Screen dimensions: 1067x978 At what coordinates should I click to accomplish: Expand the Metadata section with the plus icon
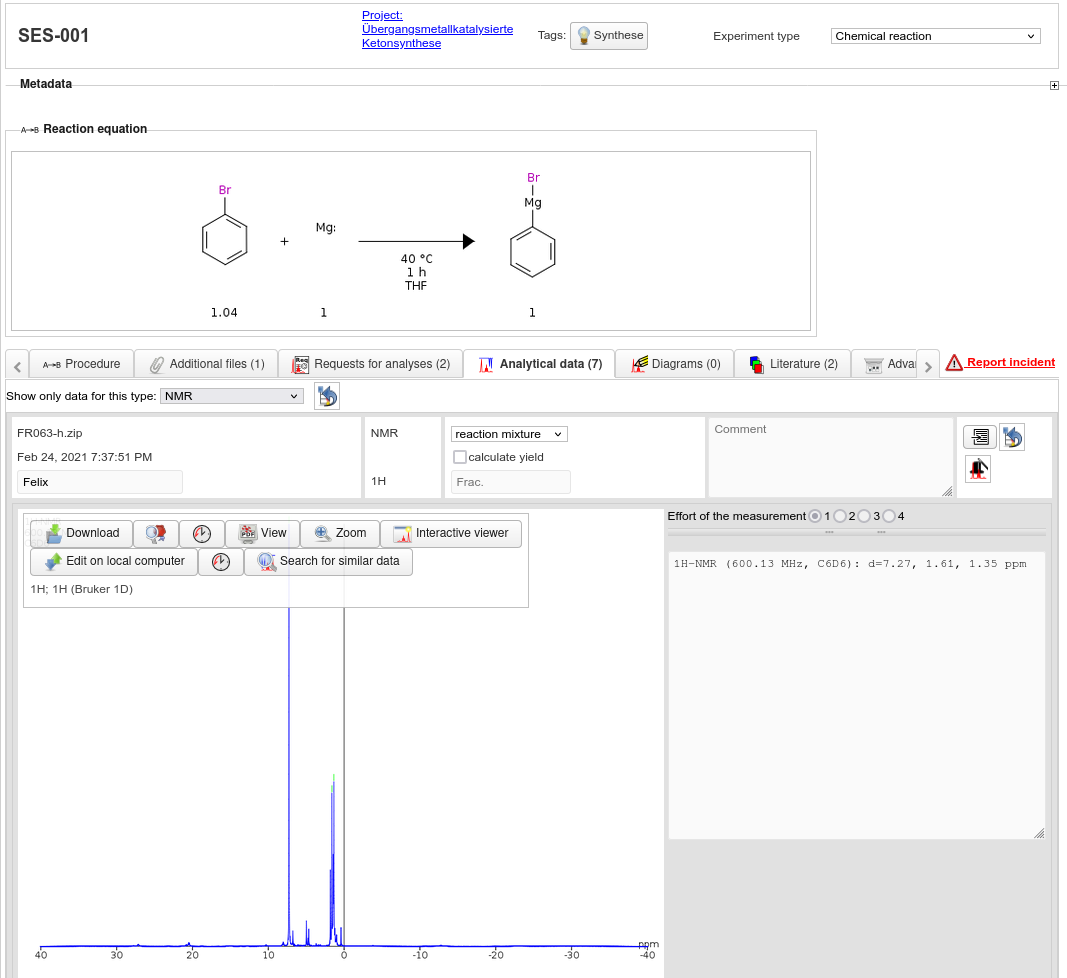[1054, 86]
